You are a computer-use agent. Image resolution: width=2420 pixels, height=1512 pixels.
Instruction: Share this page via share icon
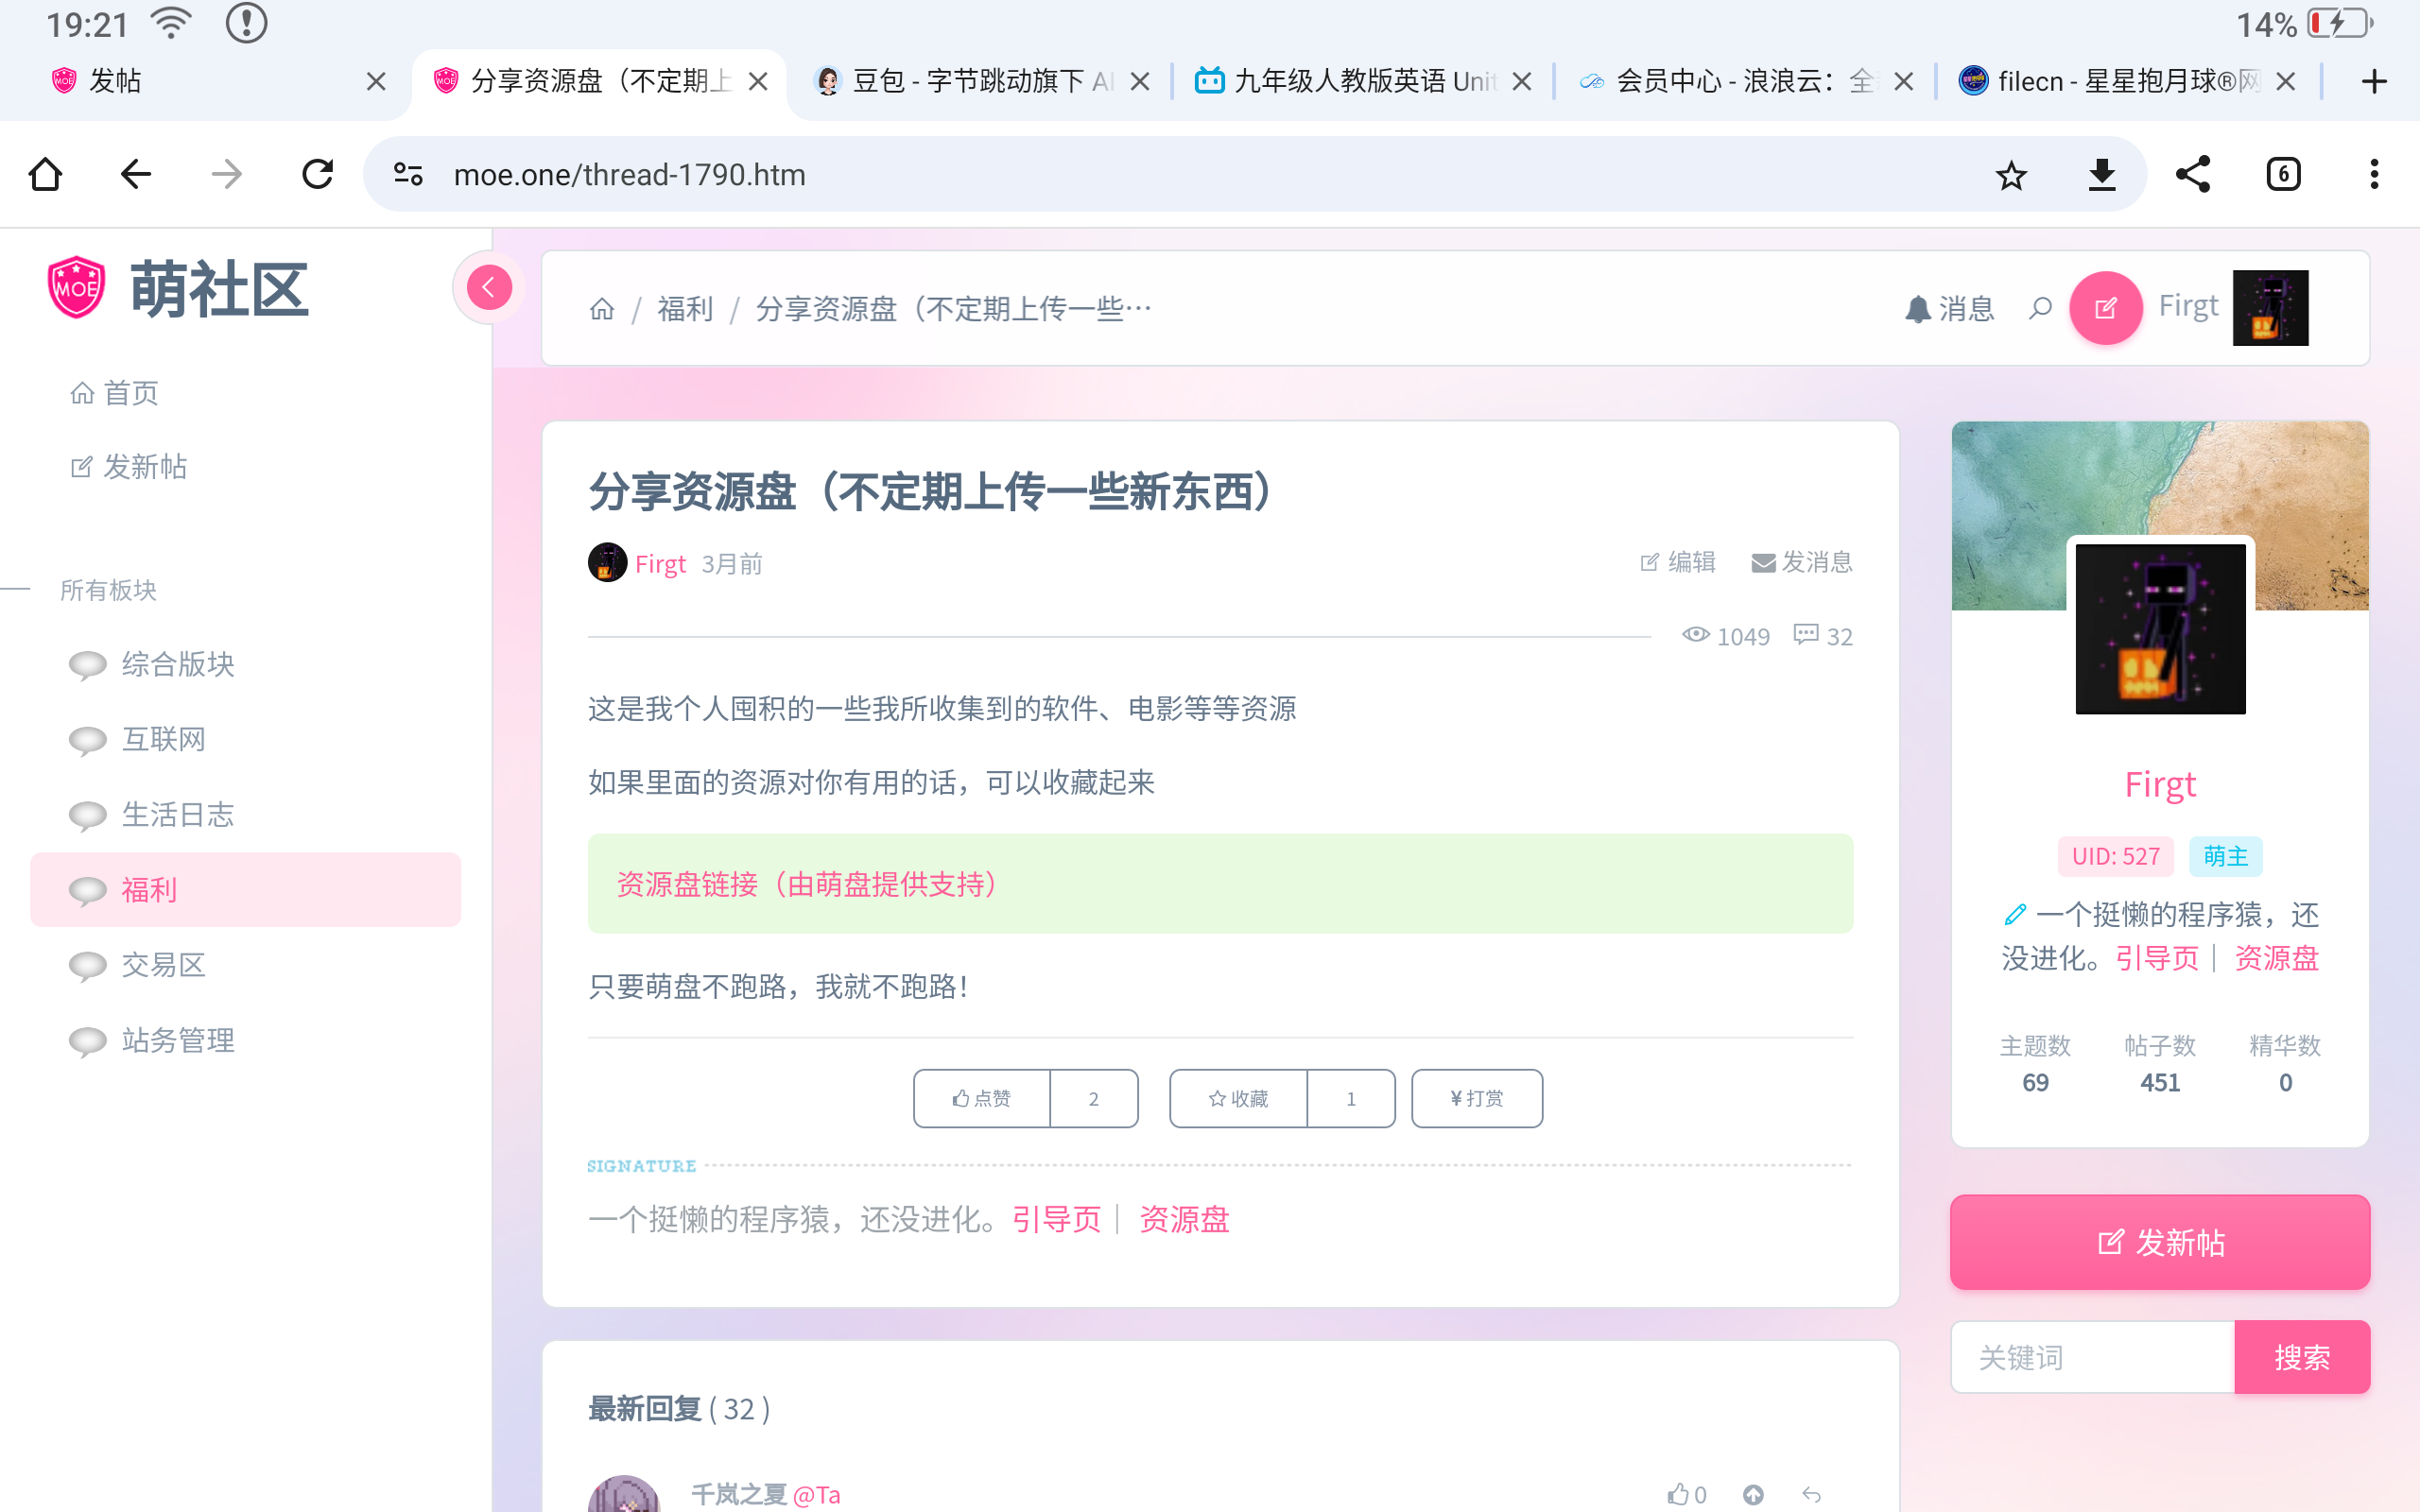pyautogui.click(x=2192, y=175)
